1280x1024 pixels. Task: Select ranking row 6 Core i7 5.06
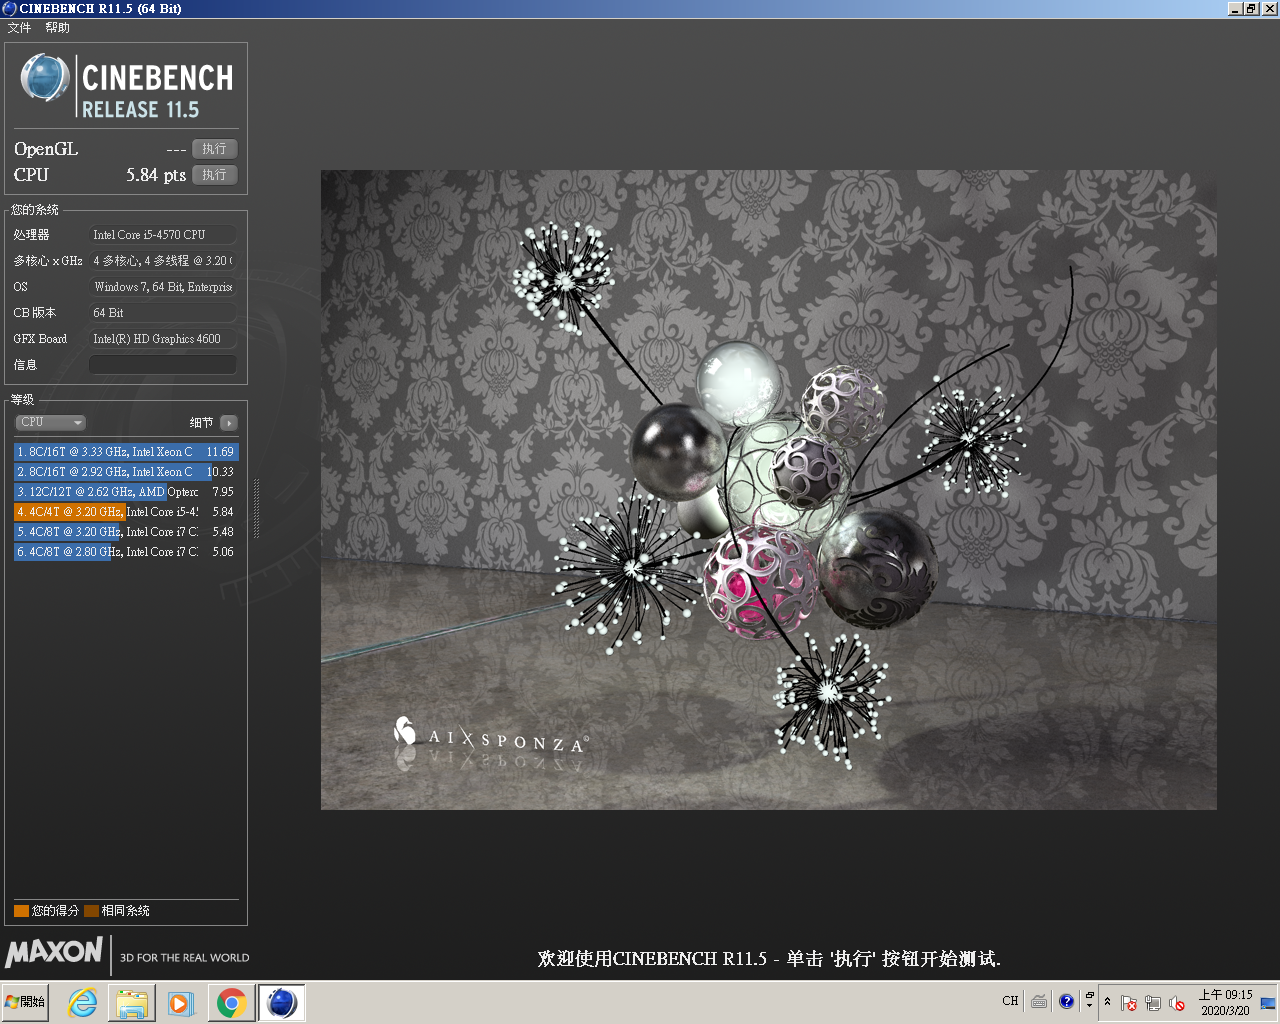coord(126,552)
